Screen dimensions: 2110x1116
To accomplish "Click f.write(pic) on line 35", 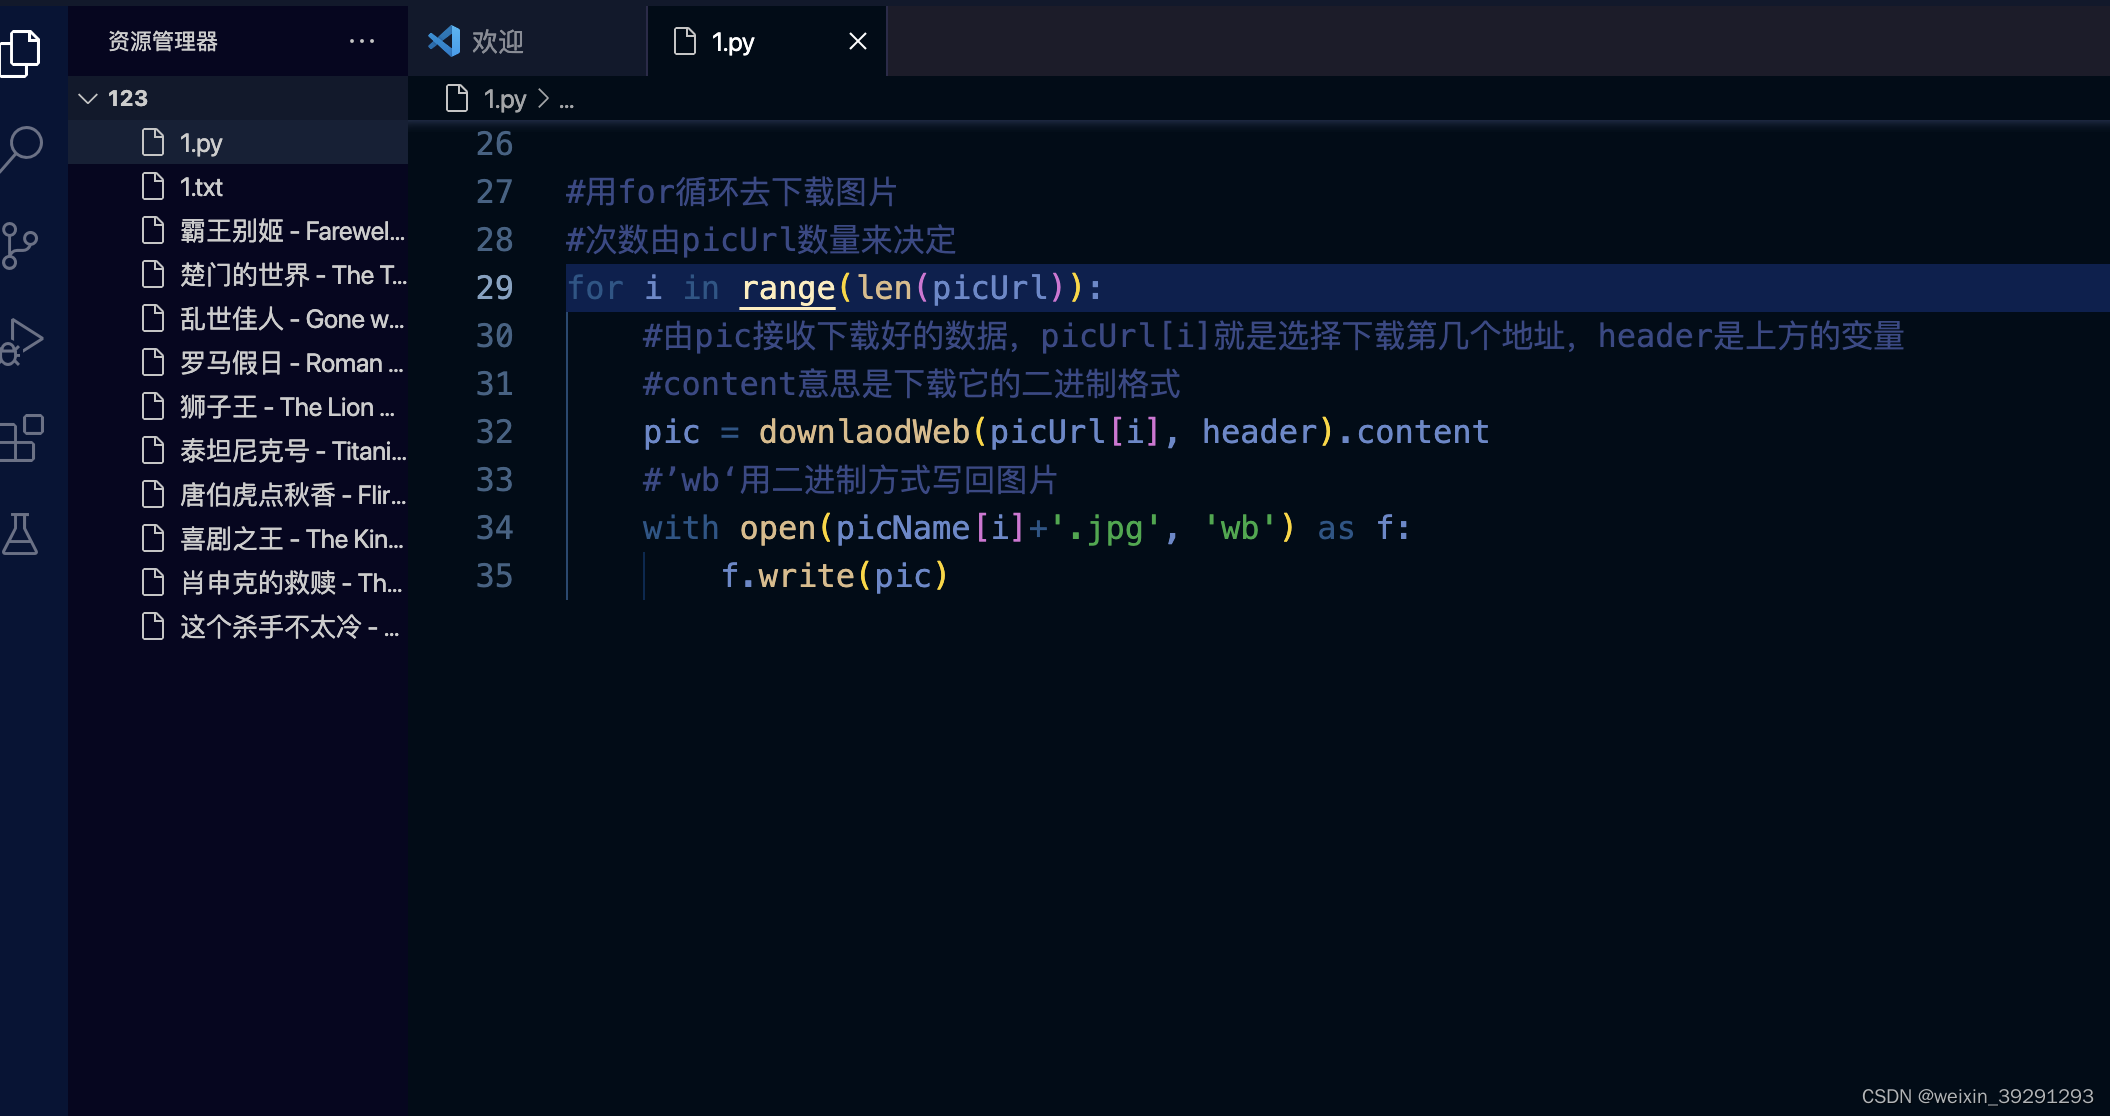I will tap(834, 576).
